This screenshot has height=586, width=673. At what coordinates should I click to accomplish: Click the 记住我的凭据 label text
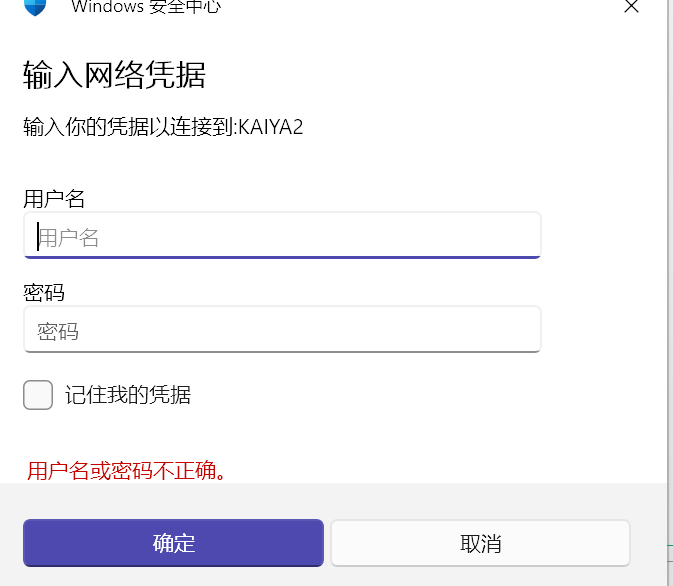(128, 395)
